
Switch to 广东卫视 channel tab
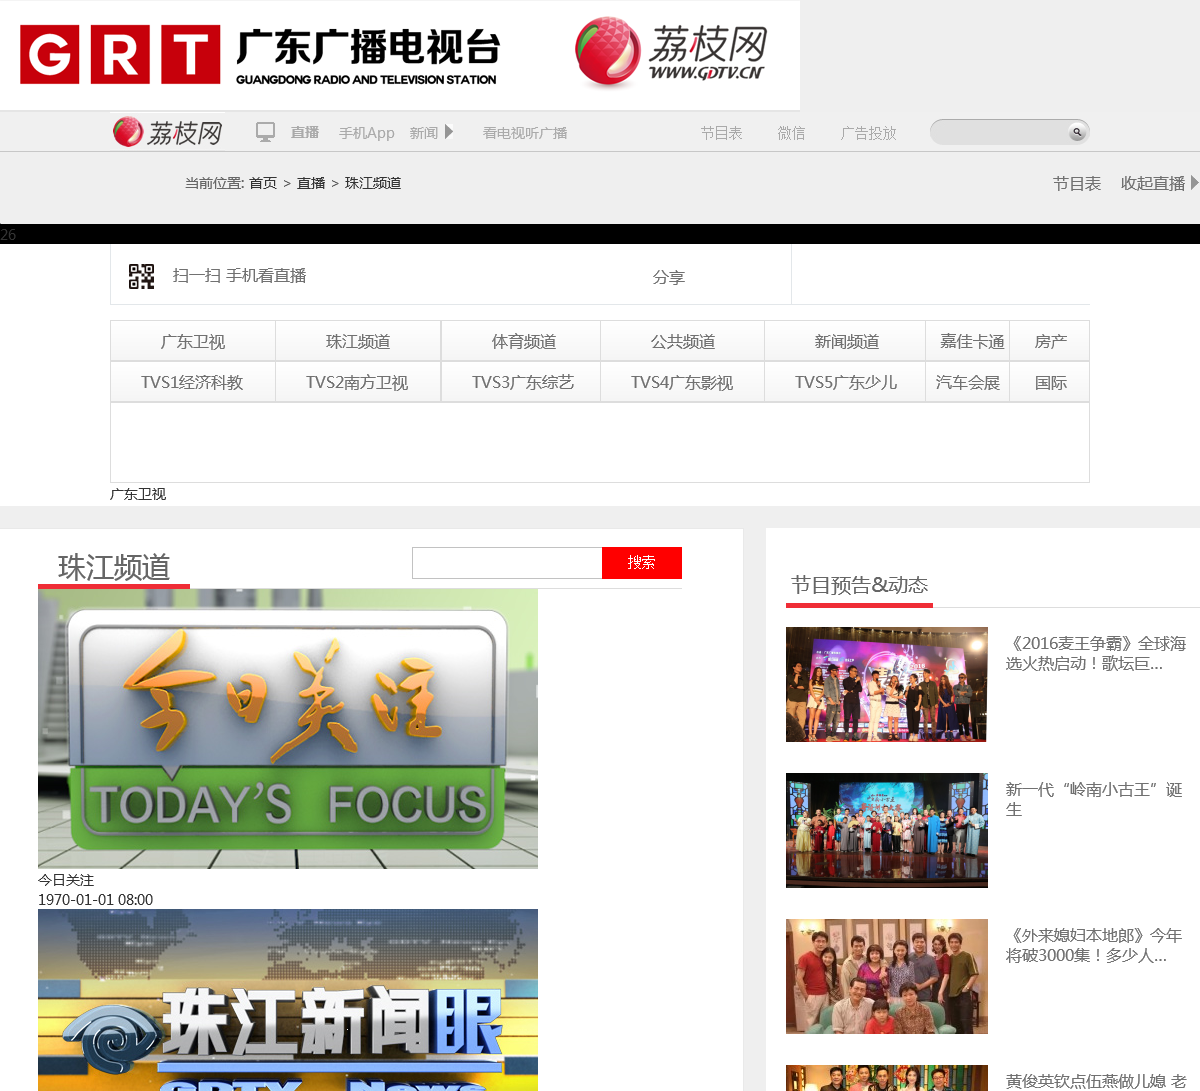(193, 341)
